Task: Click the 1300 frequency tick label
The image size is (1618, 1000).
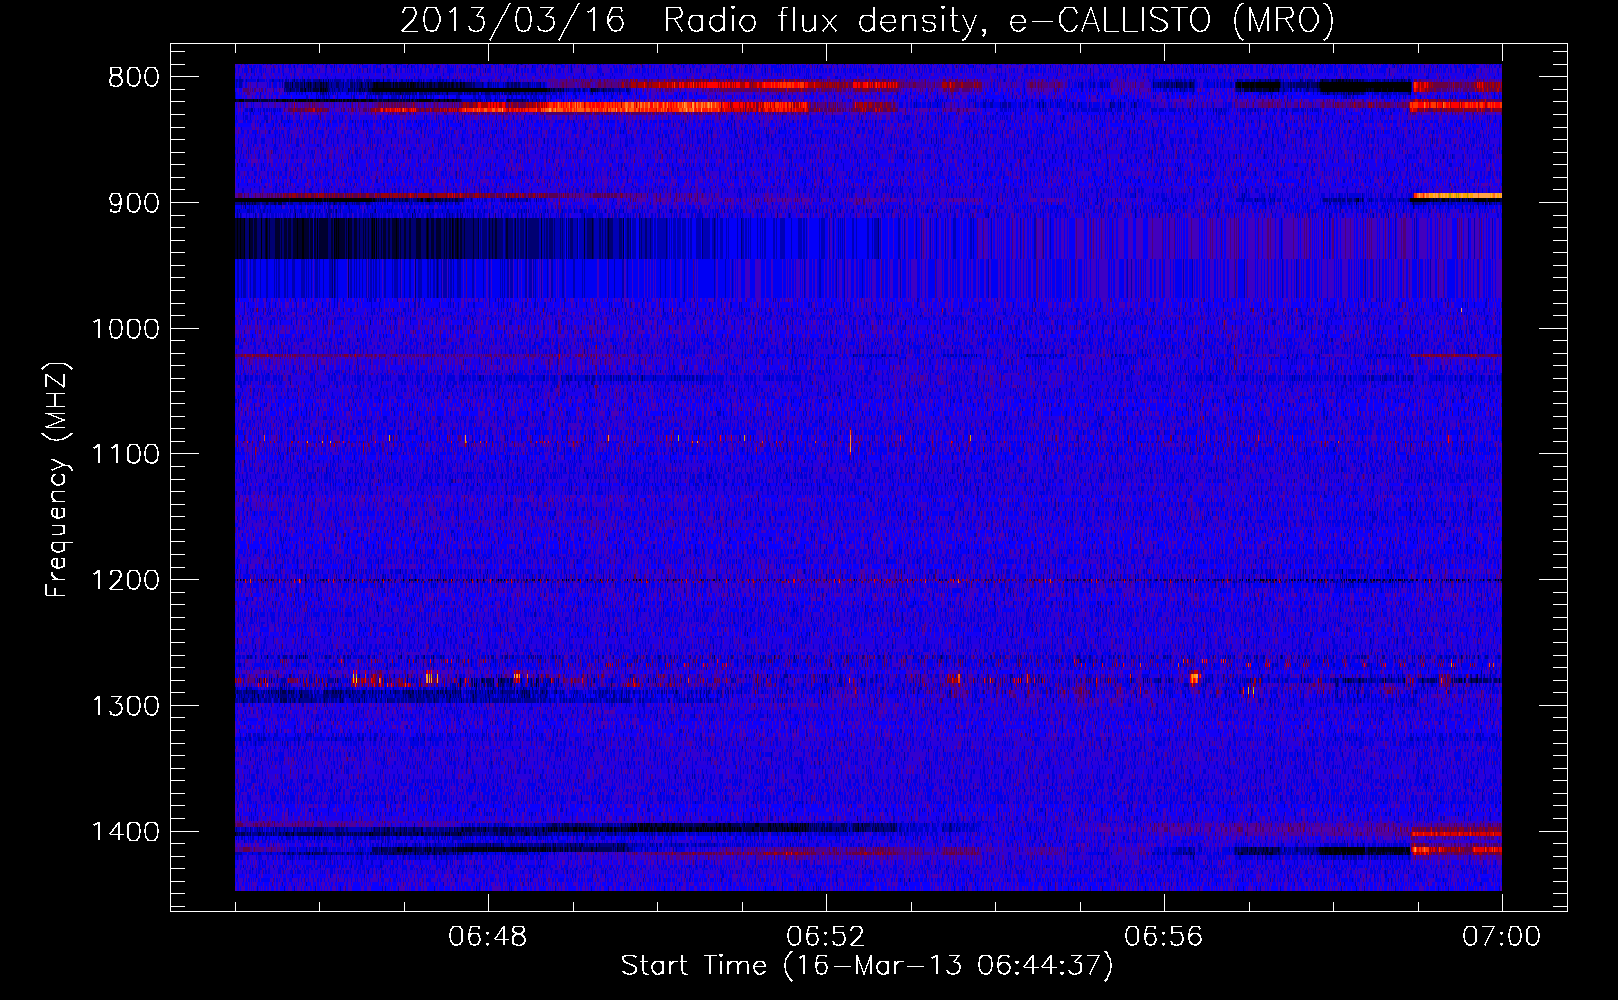Action: coord(125,706)
